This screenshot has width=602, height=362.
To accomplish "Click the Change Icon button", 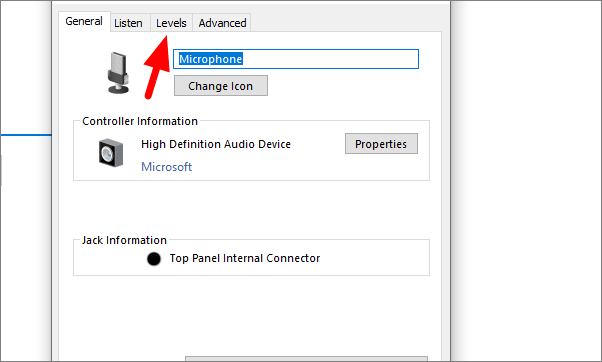I will click(221, 86).
